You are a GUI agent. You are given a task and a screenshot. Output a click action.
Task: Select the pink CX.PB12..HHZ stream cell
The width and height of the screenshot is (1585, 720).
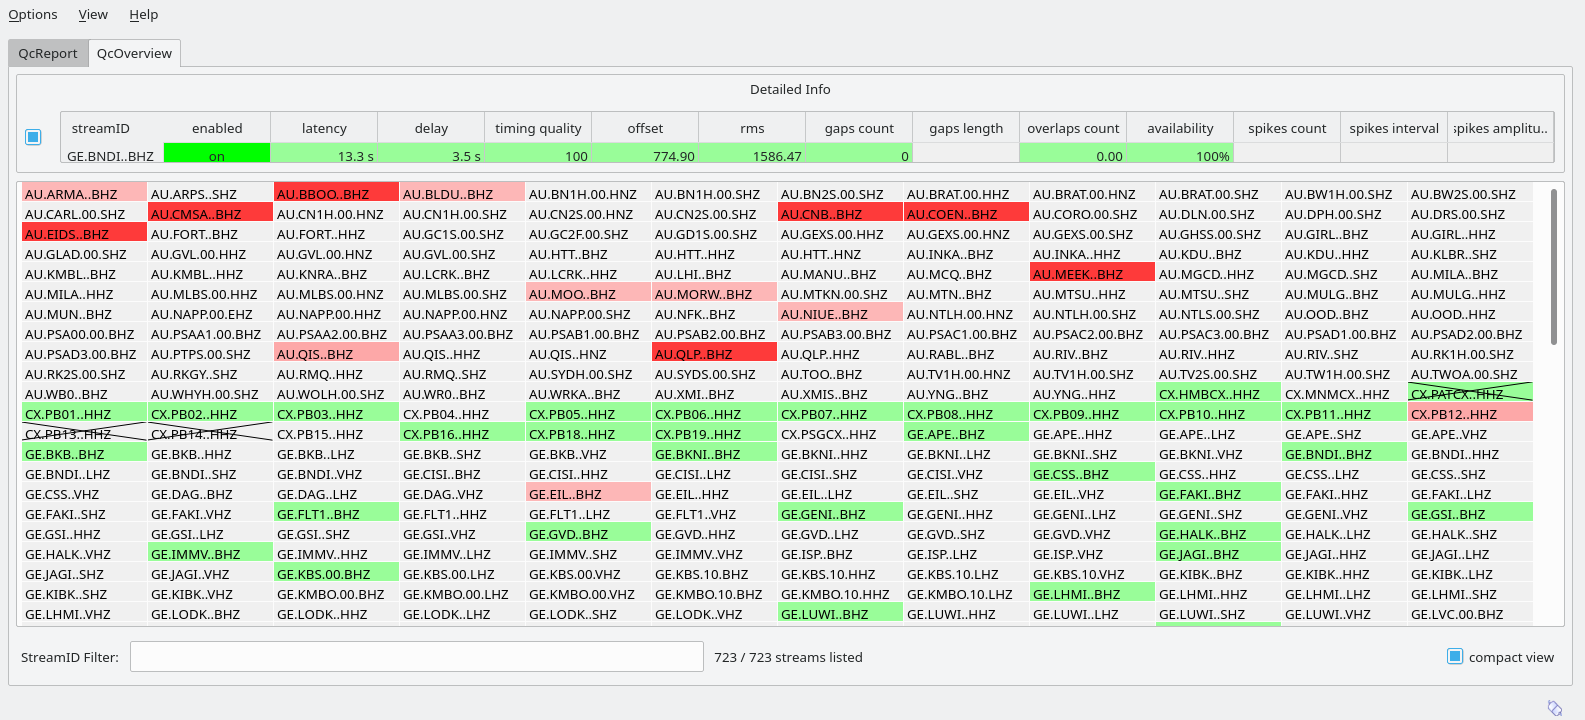(1470, 414)
